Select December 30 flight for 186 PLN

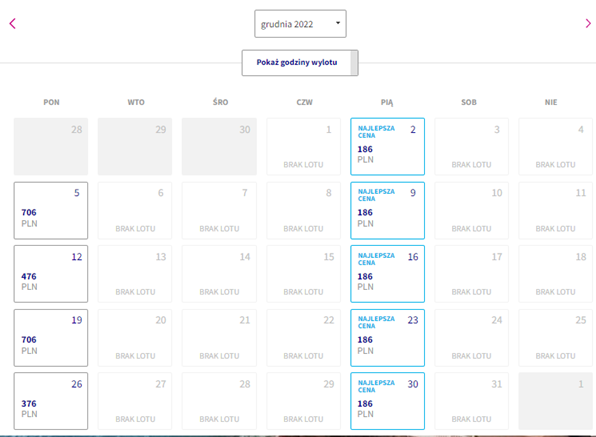tap(387, 401)
